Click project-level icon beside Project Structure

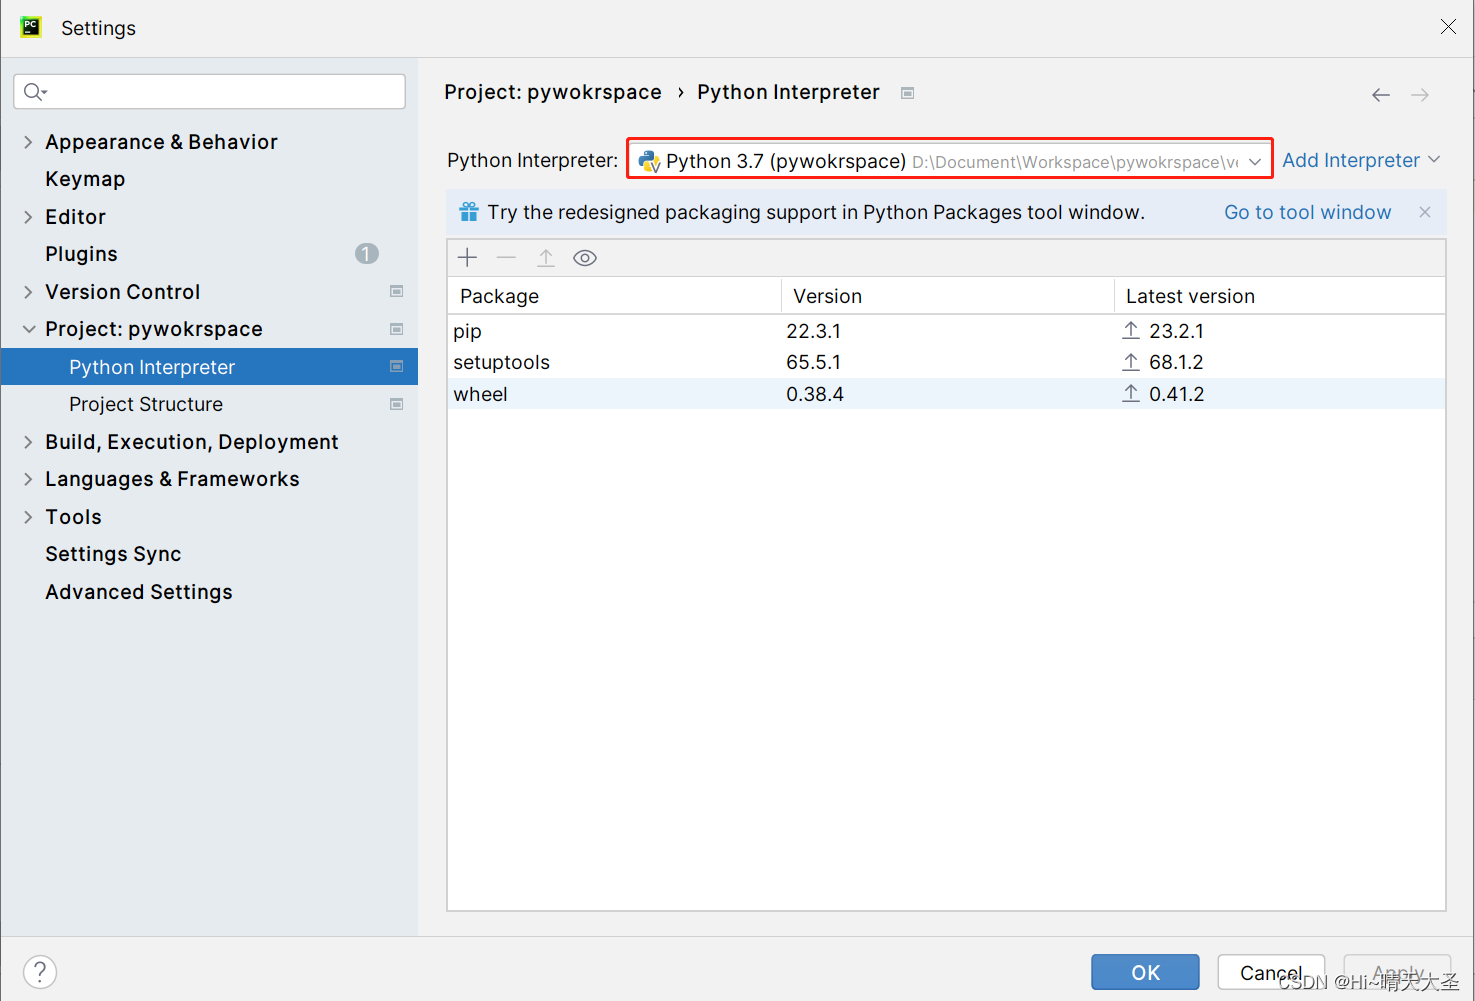[397, 404]
